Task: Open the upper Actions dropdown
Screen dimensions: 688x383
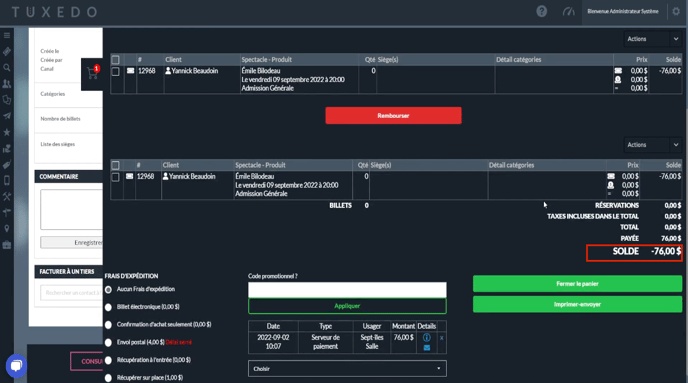Action: click(652, 39)
